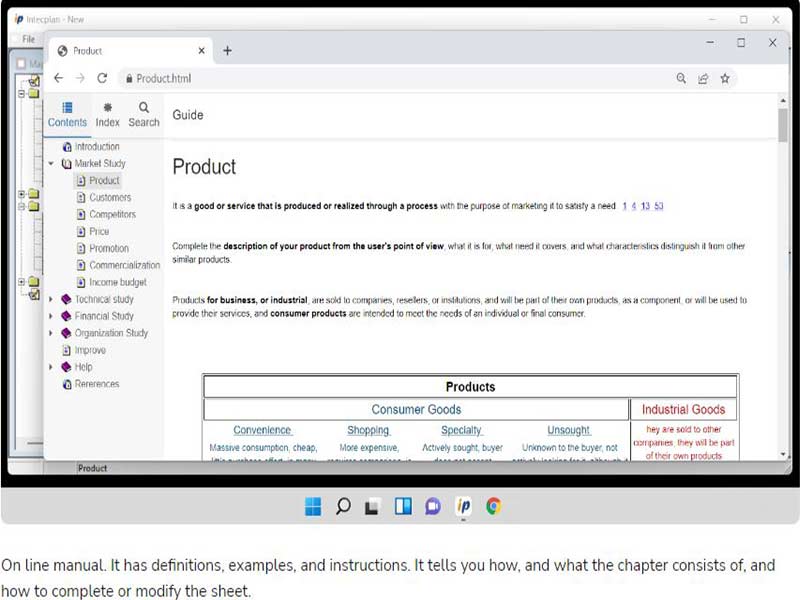Close the Product browser tab
Image resolution: width=800 pixels, height=600 pixels.
pyautogui.click(x=202, y=51)
